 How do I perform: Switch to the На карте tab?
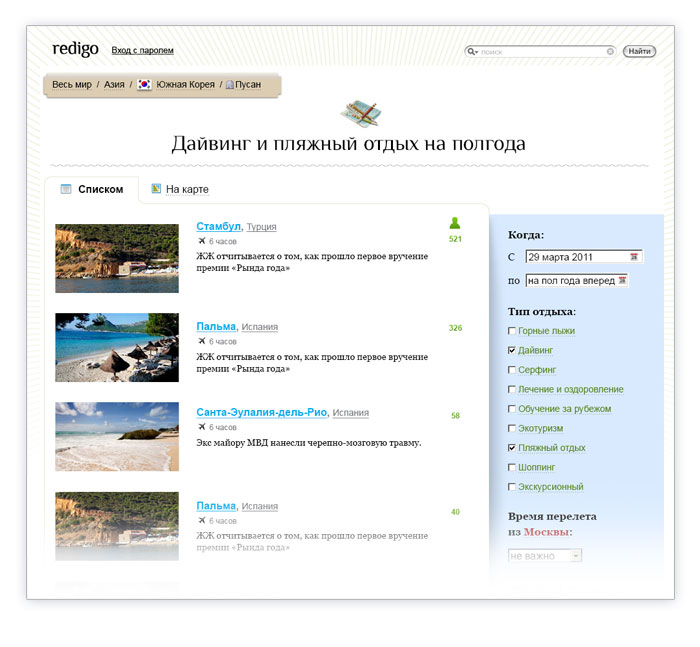click(x=186, y=189)
